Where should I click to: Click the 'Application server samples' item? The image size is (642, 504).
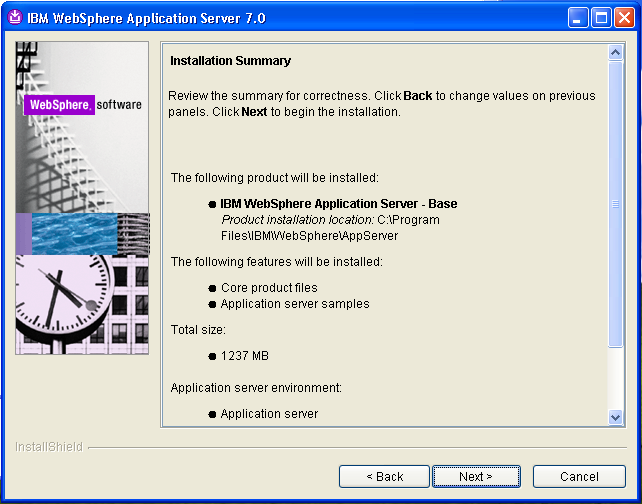(295, 304)
